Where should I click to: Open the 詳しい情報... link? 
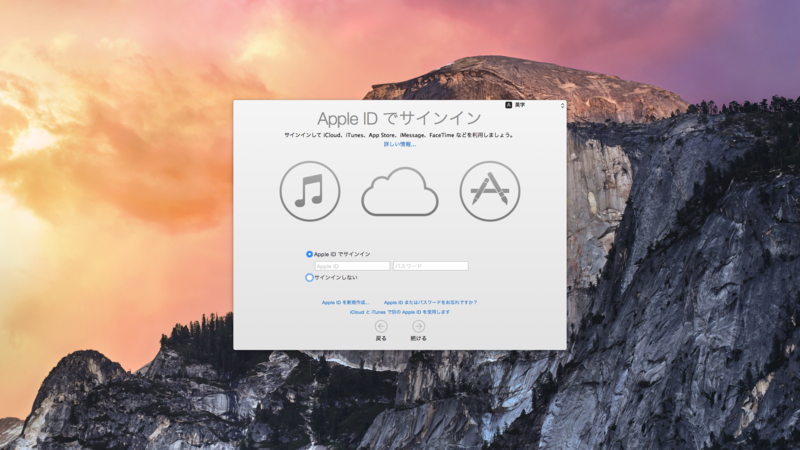tap(400, 144)
